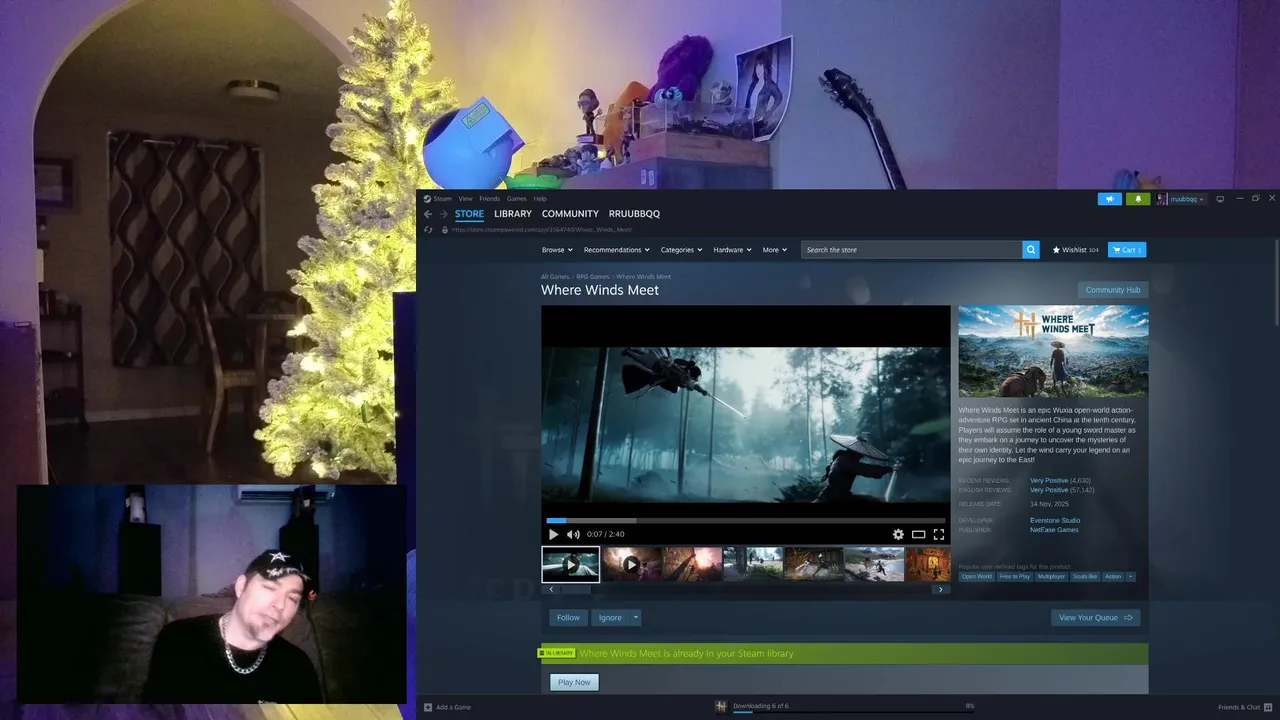1280x720 pixels.
Task: Click the Where Winds Meet header image
Action: (1053, 351)
